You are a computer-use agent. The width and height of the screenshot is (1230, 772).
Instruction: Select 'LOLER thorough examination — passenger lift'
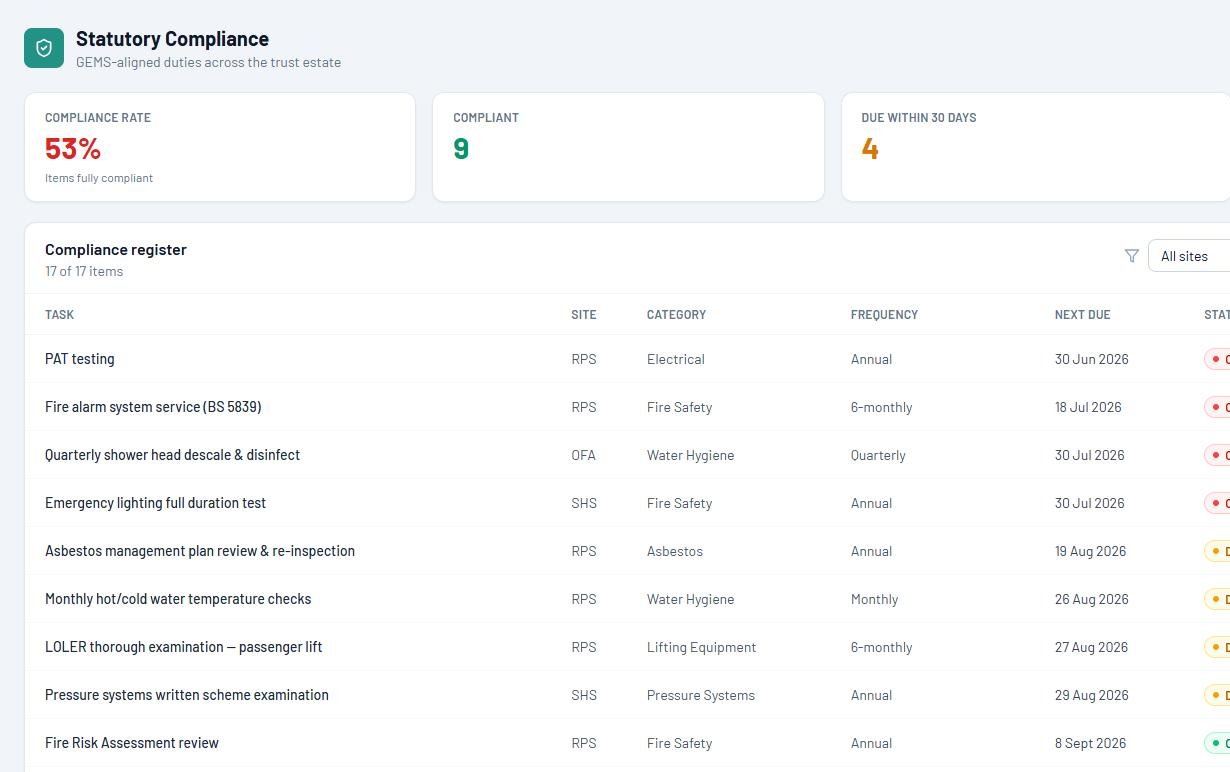click(183, 647)
